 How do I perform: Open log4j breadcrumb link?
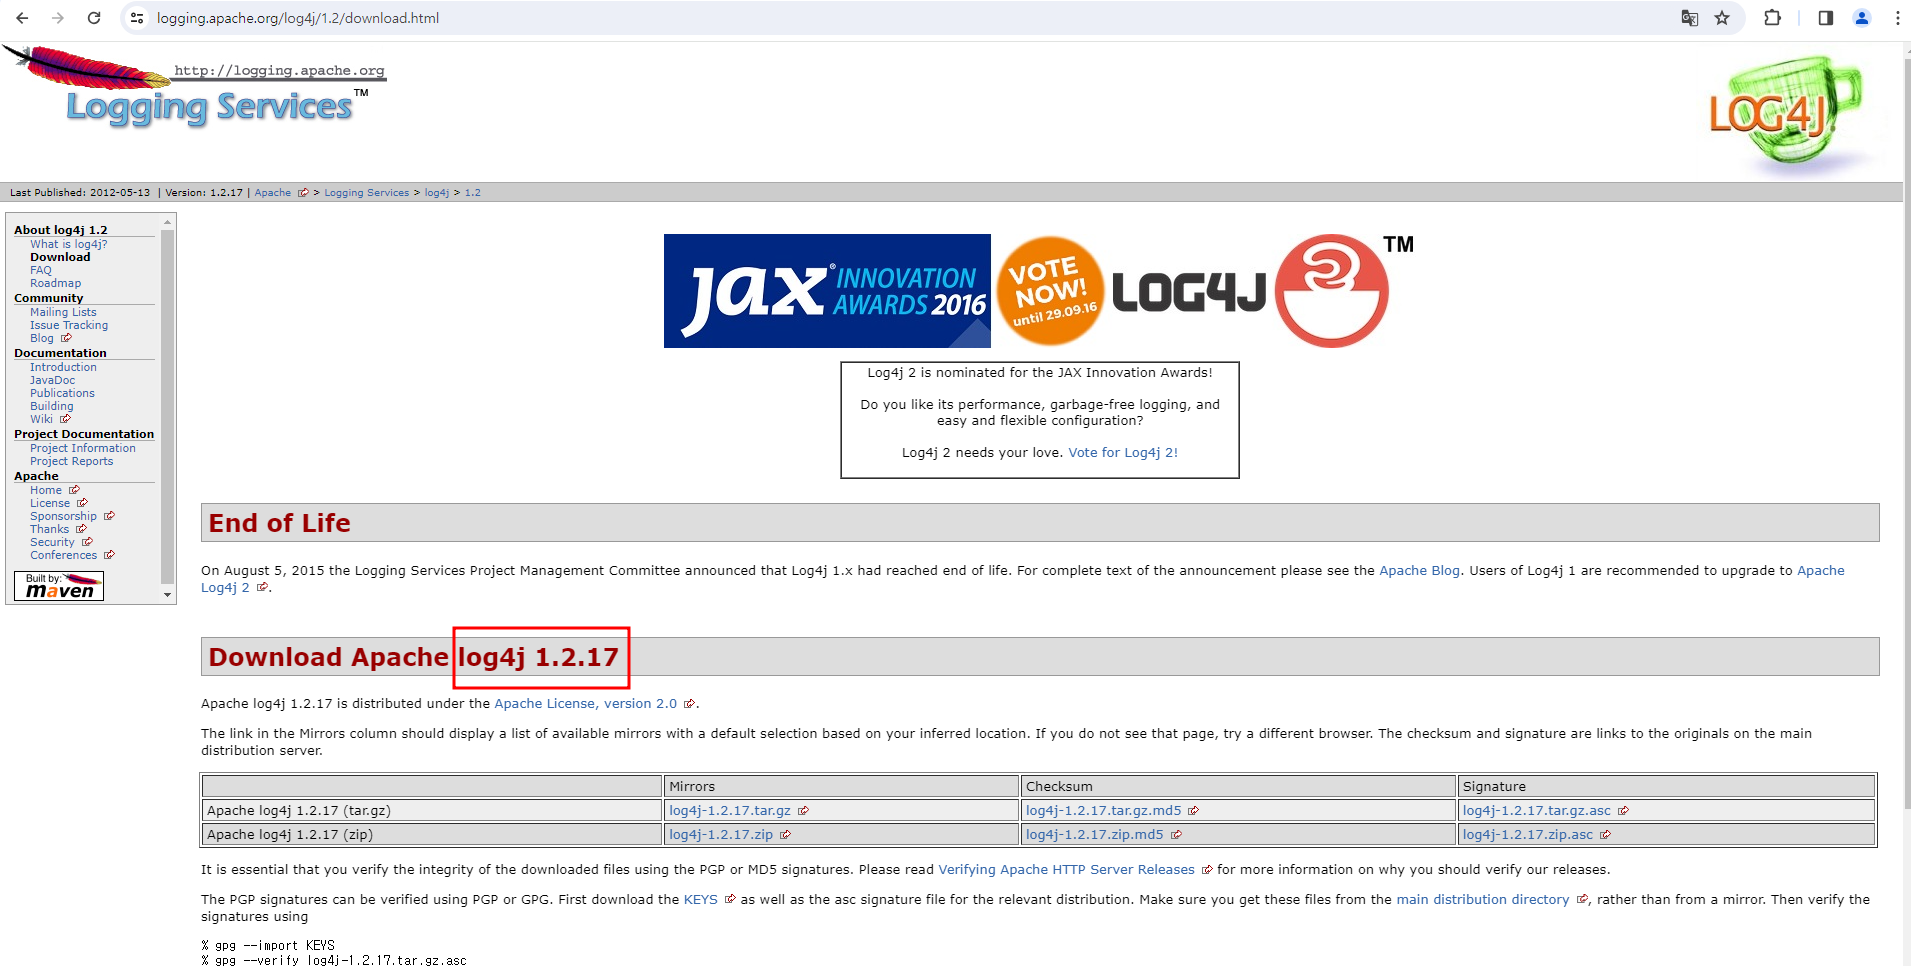point(436,193)
